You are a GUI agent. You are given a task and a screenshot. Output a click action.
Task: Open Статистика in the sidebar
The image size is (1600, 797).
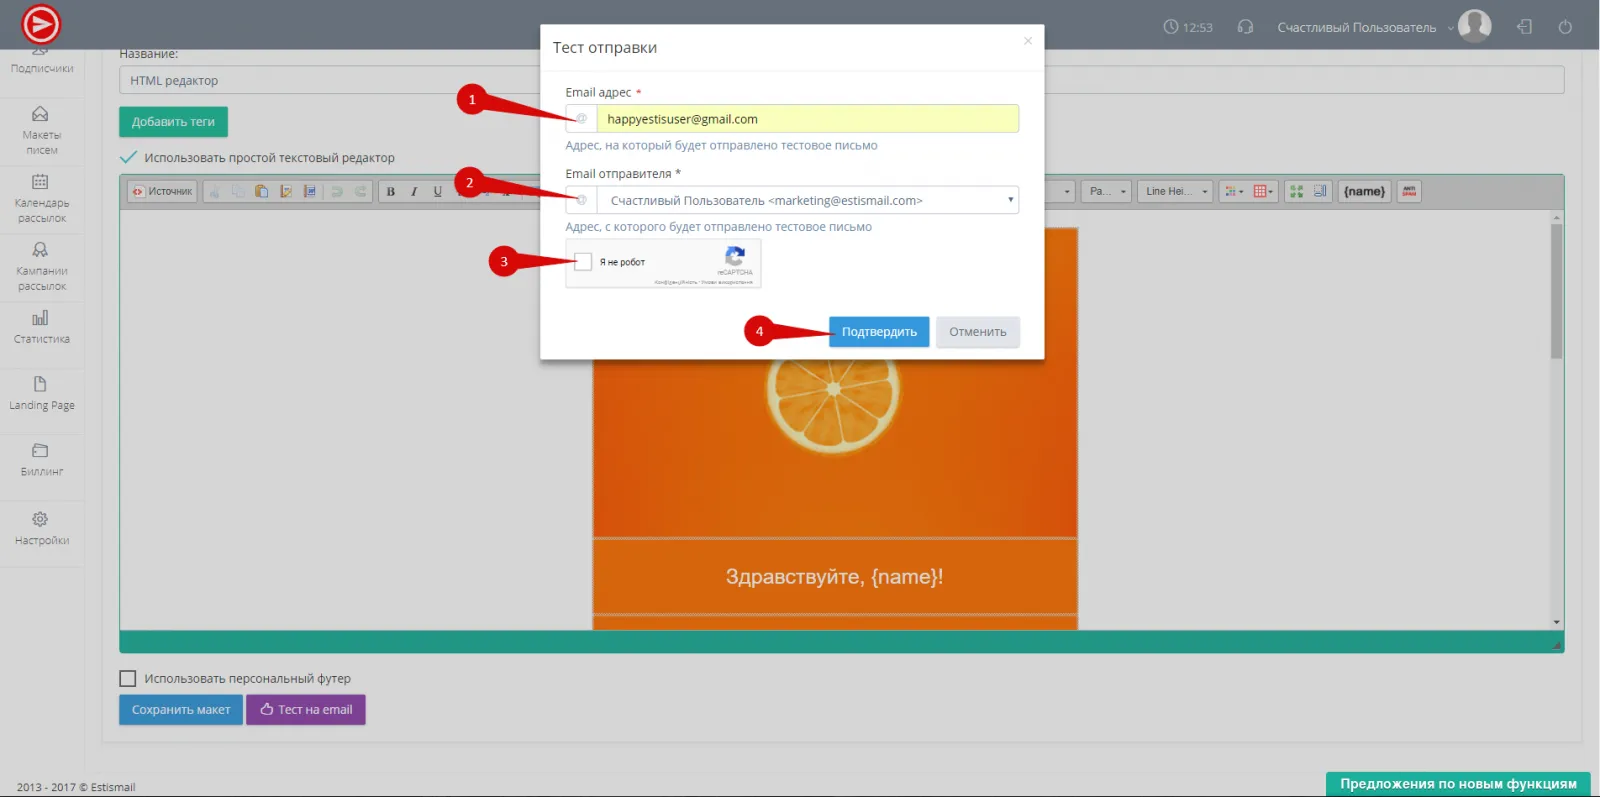(x=41, y=327)
